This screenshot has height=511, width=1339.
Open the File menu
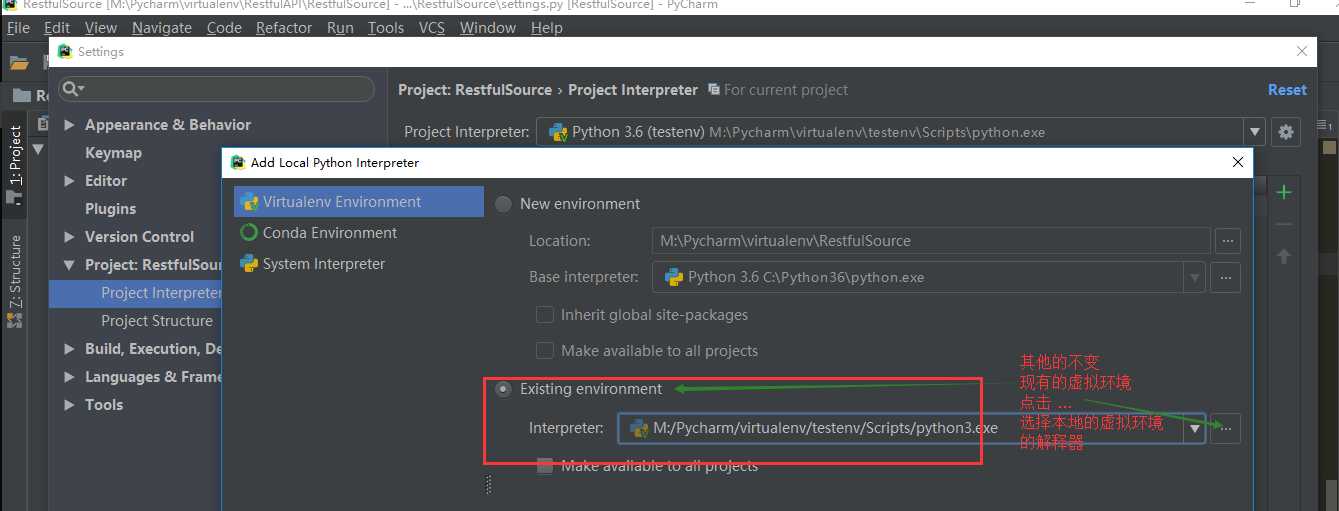(18, 27)
